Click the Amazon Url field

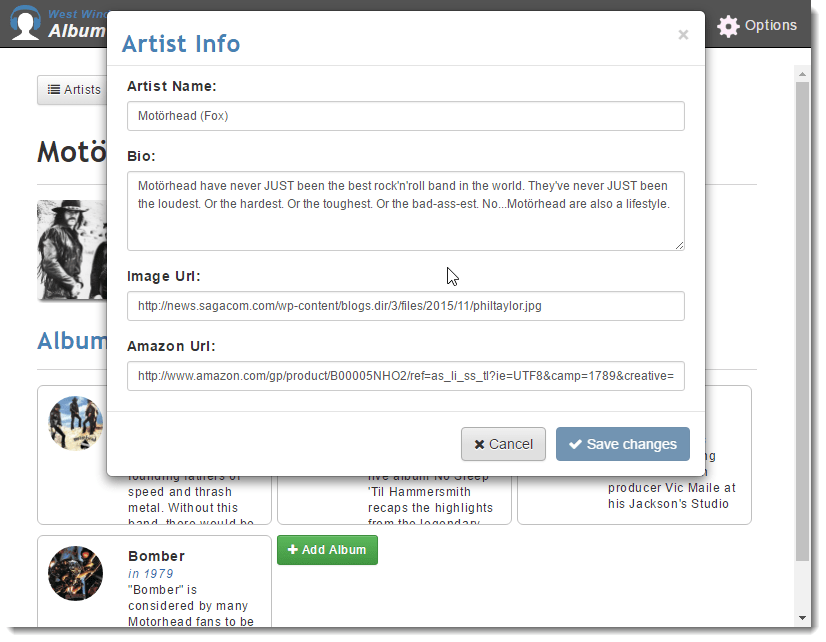coord(406,376)
